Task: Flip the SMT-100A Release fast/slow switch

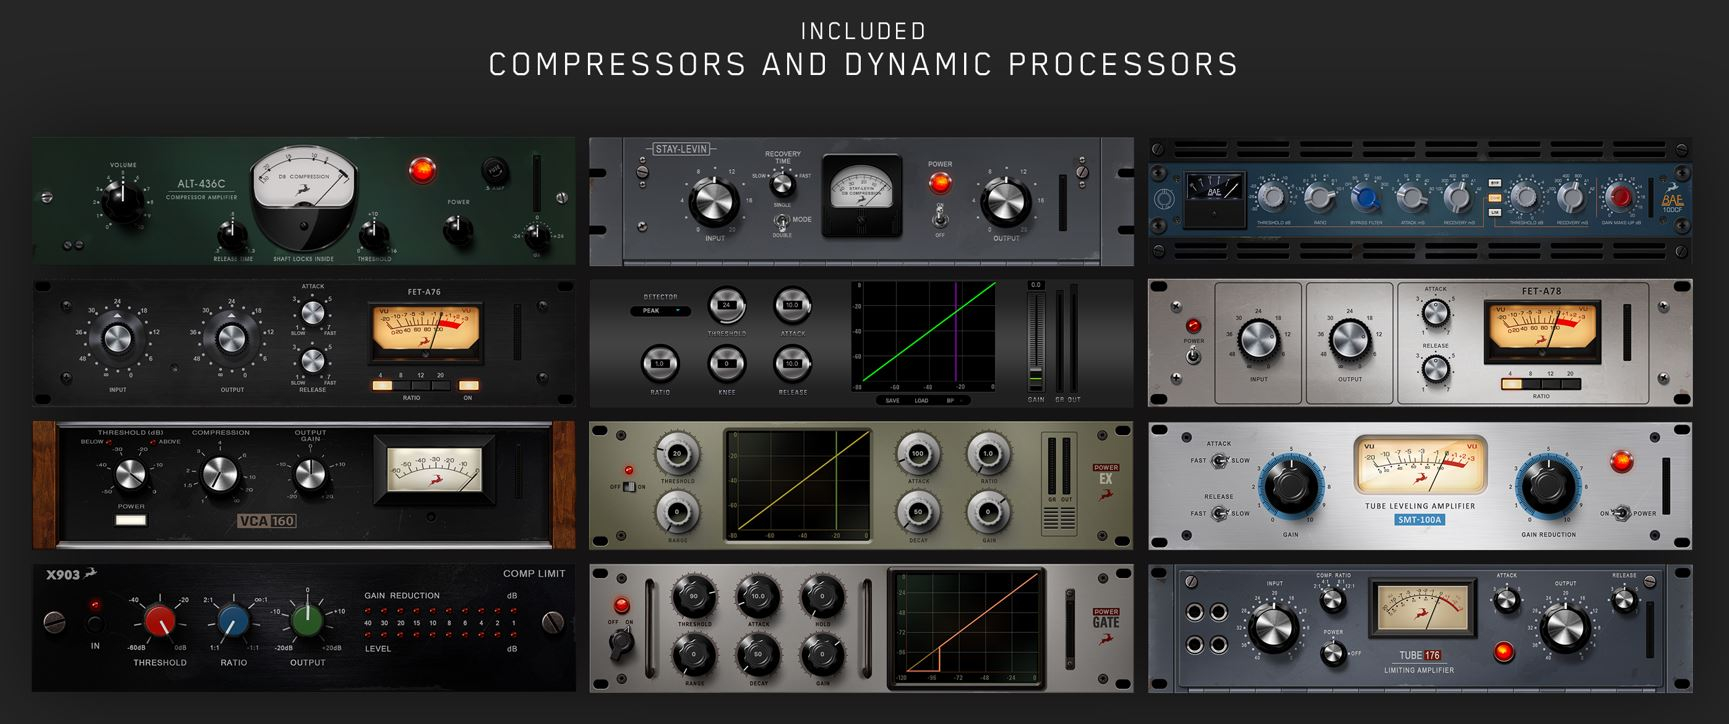Action: pos(1218,513)
